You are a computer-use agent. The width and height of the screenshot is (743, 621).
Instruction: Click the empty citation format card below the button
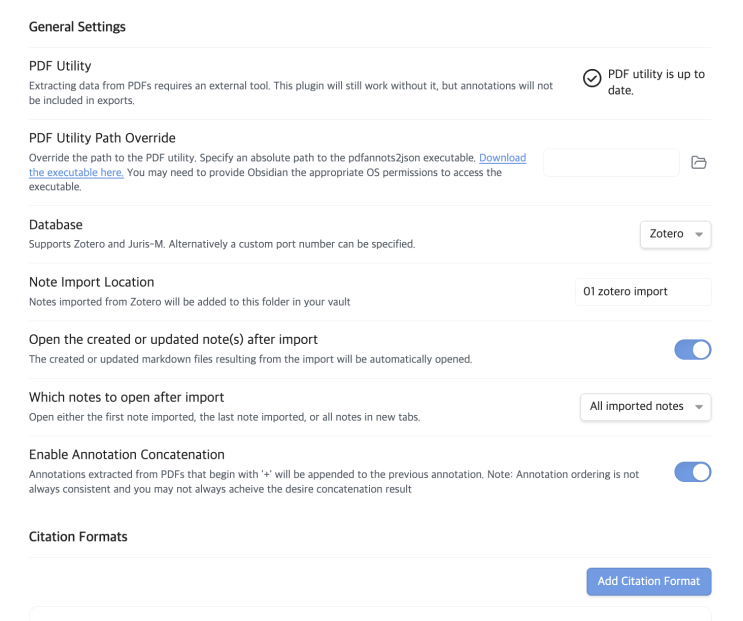click(x=370, y=612)
